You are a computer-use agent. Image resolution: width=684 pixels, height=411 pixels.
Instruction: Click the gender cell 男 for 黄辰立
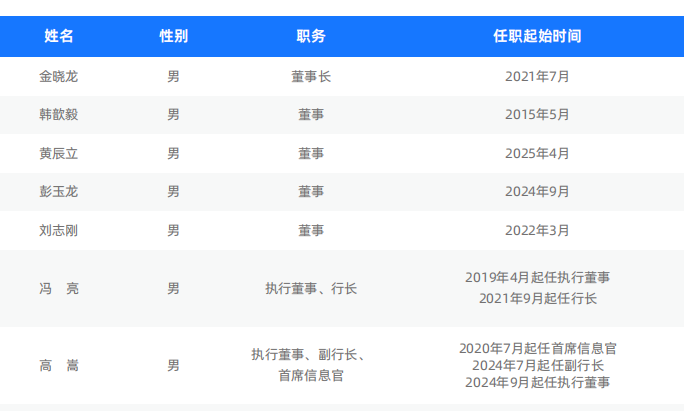click(x=174, y=153)
